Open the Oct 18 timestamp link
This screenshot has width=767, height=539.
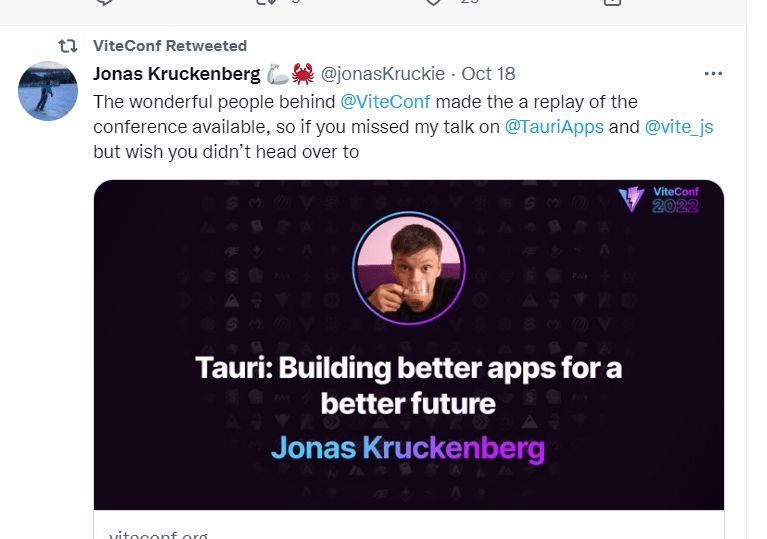point(488,74)
